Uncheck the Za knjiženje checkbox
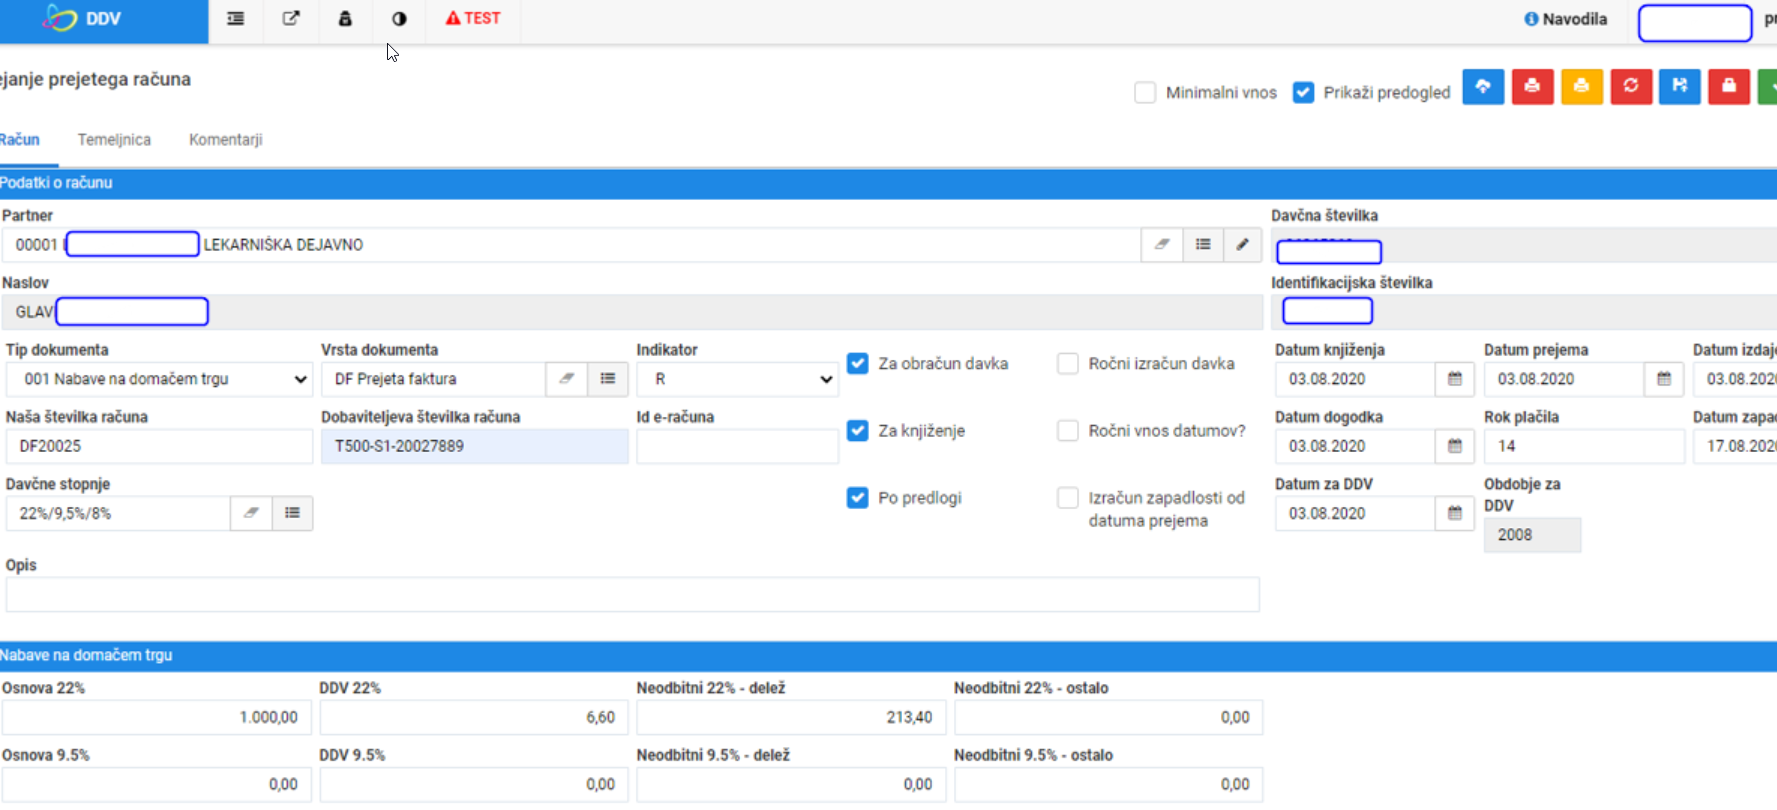 click(x=857, y=430)
